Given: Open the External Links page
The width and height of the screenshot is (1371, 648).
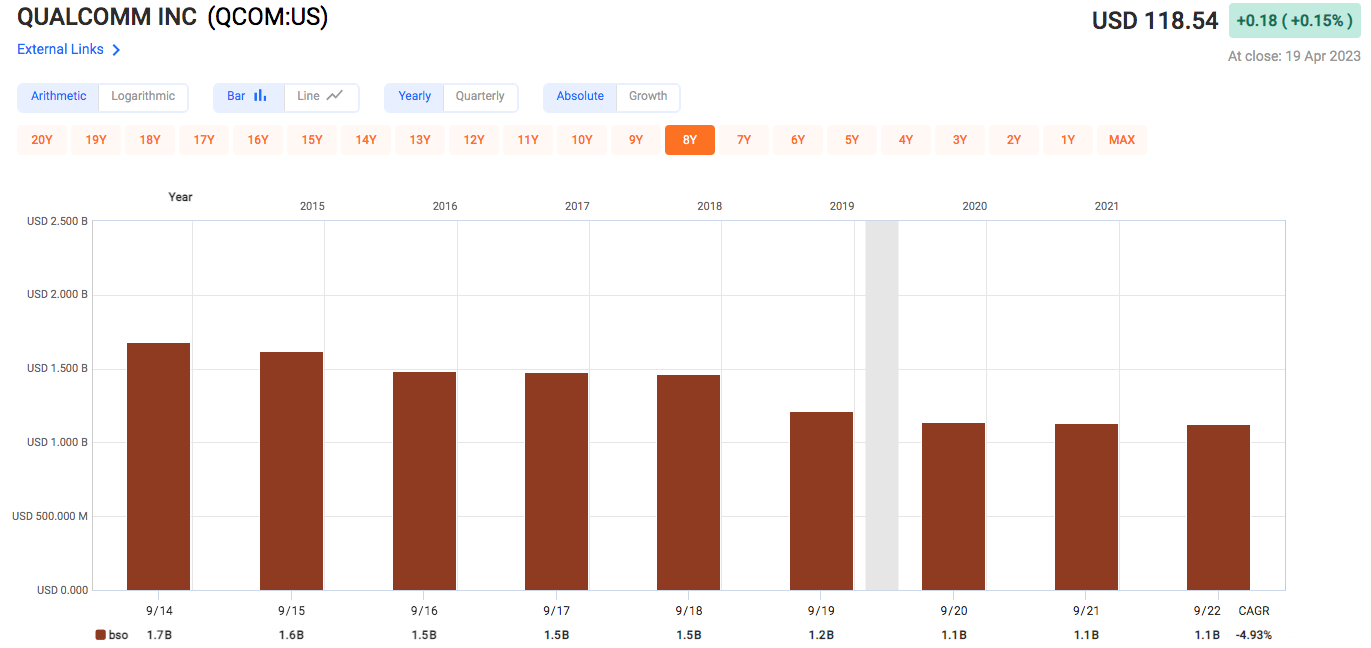Looking at the screenshot, I should [60, 49].
